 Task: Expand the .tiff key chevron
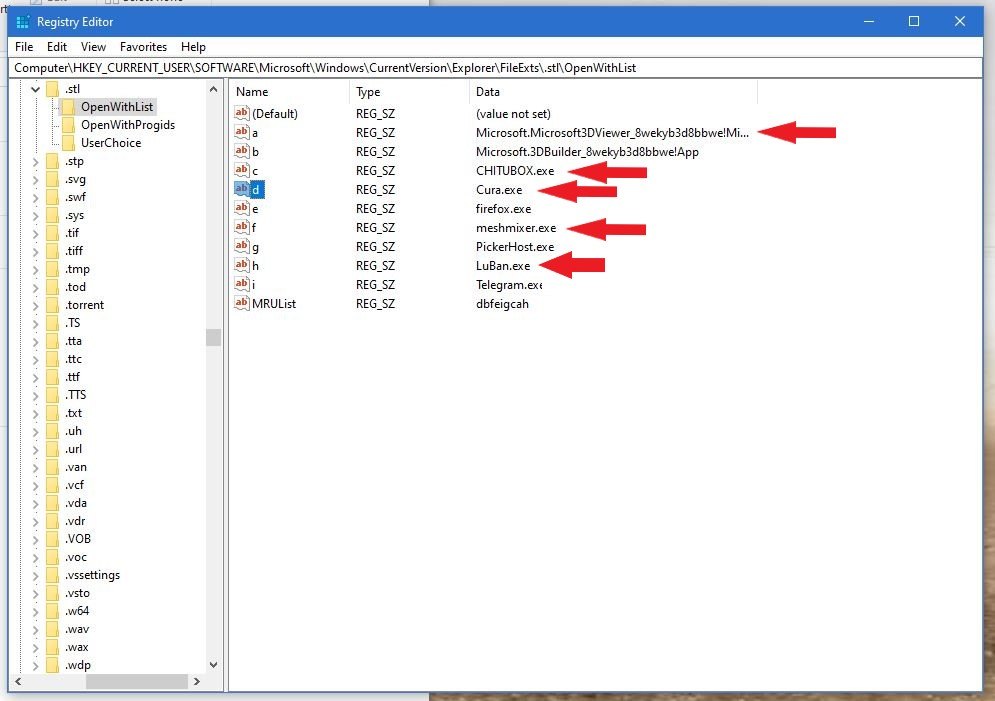[x=36, y=251]
